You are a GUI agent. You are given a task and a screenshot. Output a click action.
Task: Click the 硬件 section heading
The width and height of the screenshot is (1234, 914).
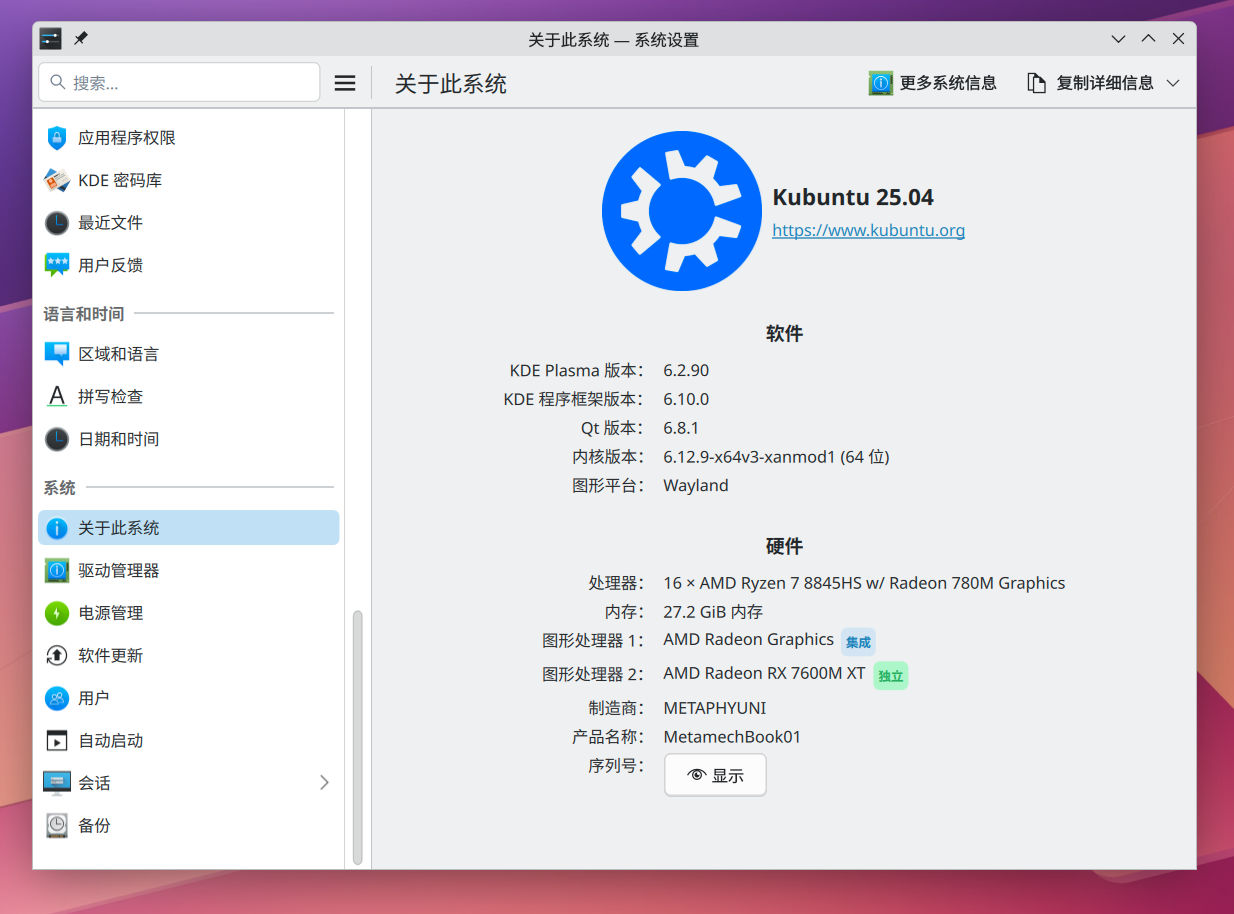coord(784,547)
